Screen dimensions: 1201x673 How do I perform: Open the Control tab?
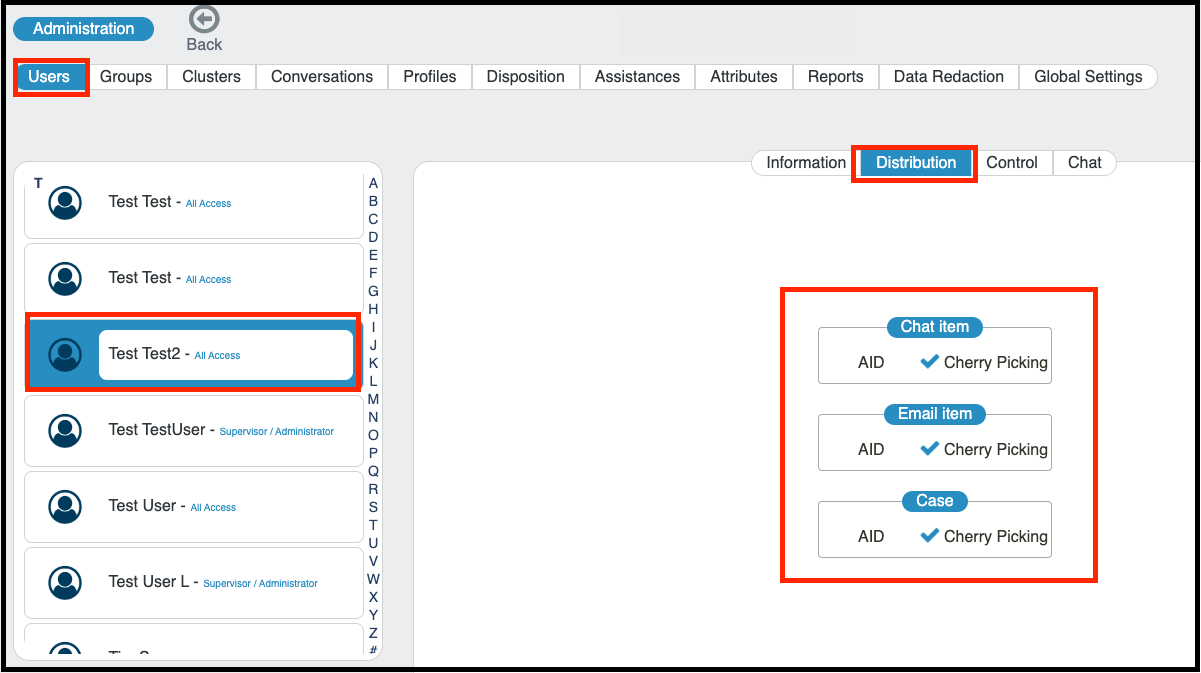pos(1012,162)
